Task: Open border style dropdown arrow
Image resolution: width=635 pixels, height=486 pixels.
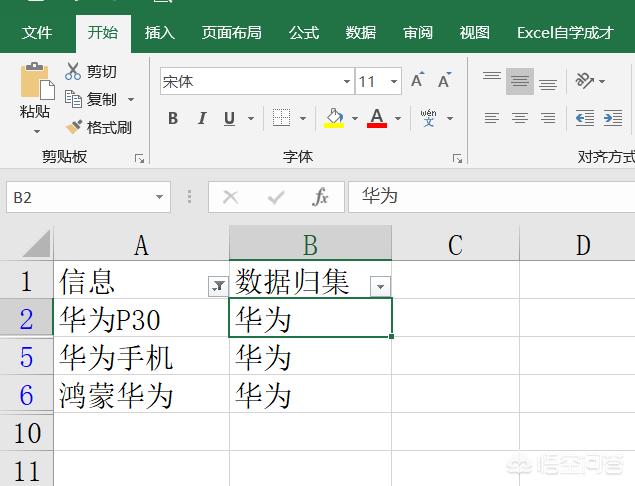Action: coord(303,118)
